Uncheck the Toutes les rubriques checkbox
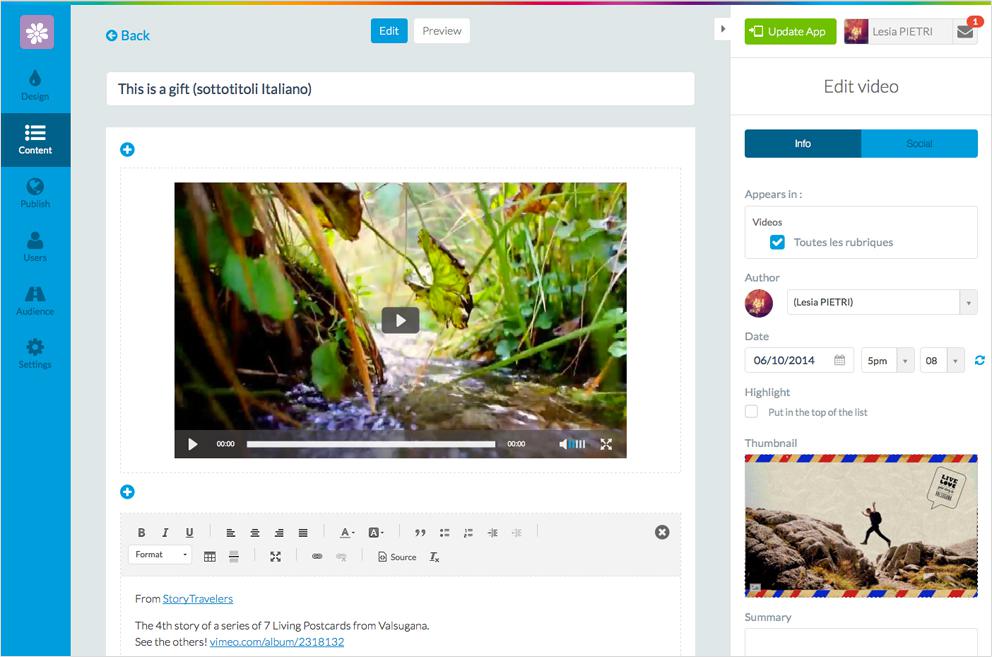 point(777,242)
